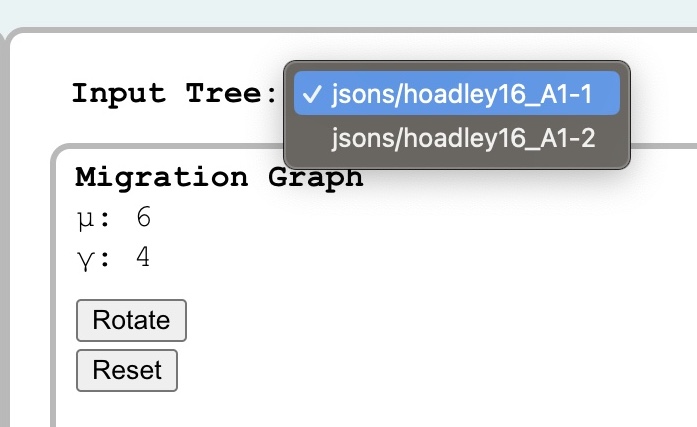Click the checkmark beside hoadley16_A1-1
Screen dimensions: 697x427
312,94
